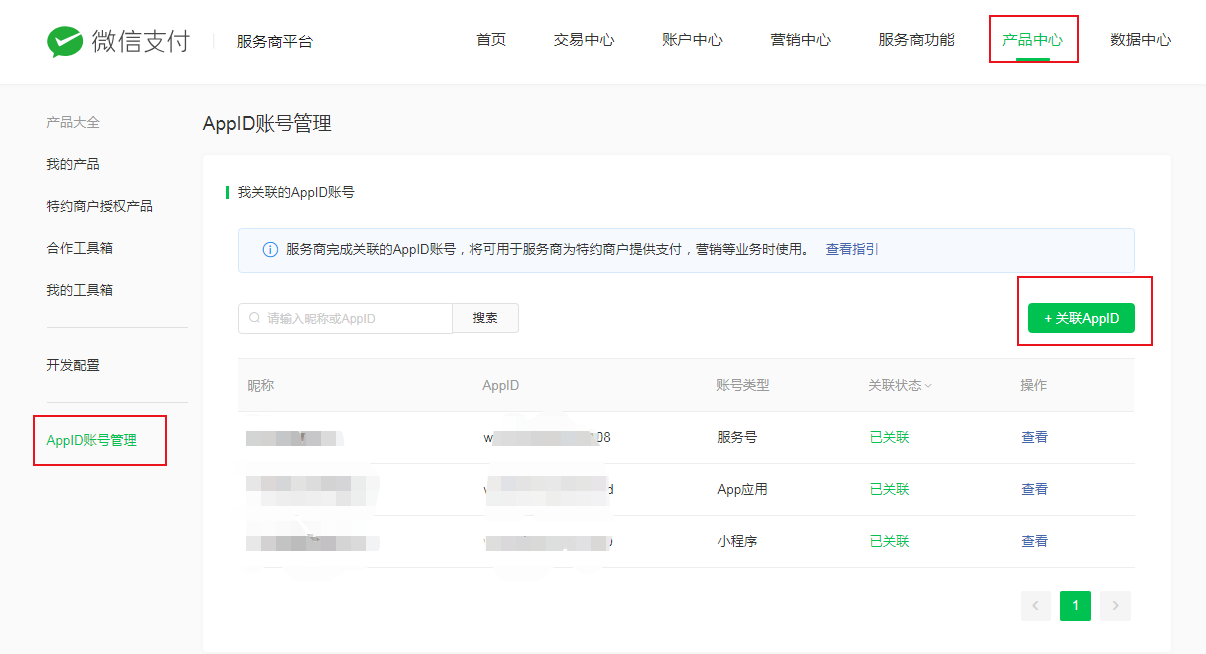Click the search magnifier icon
The width and height of the screenshot is (1206, 654).
tap(255, 318)
